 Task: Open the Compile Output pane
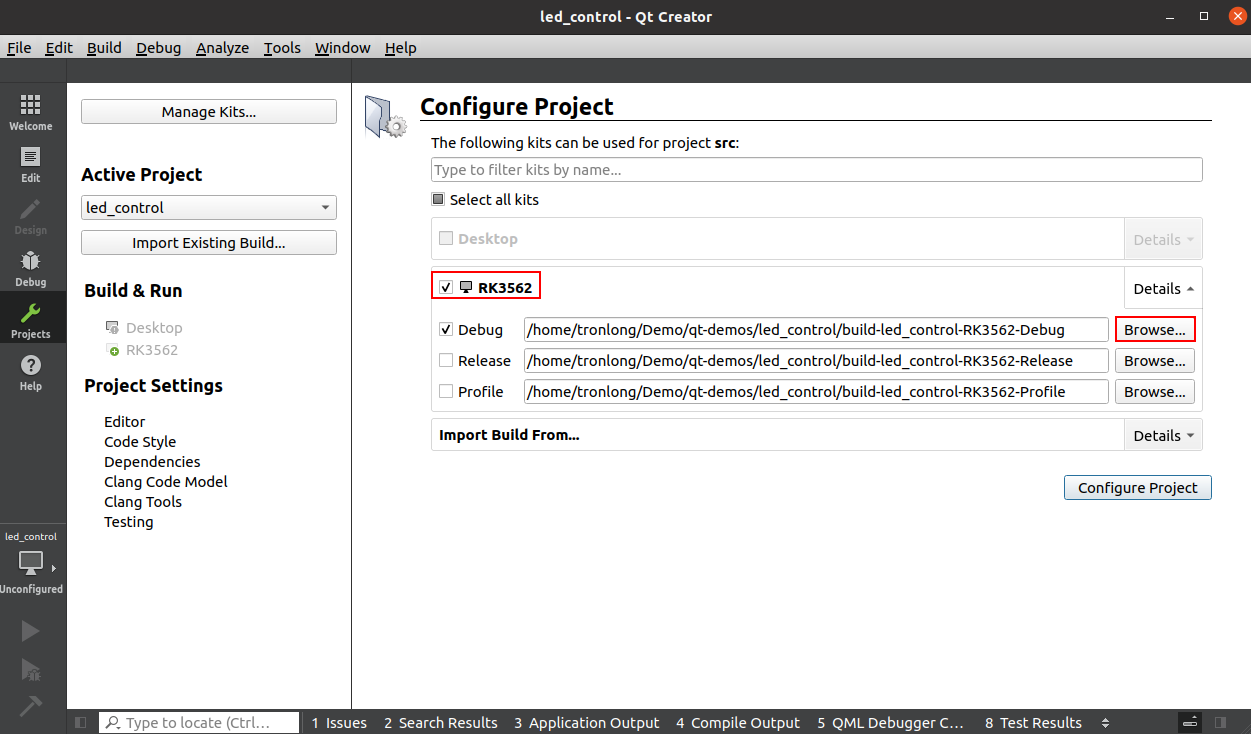click(738, 722)
